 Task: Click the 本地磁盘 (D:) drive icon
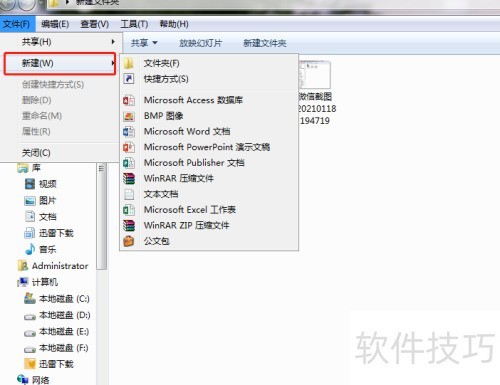coord(30,317)
